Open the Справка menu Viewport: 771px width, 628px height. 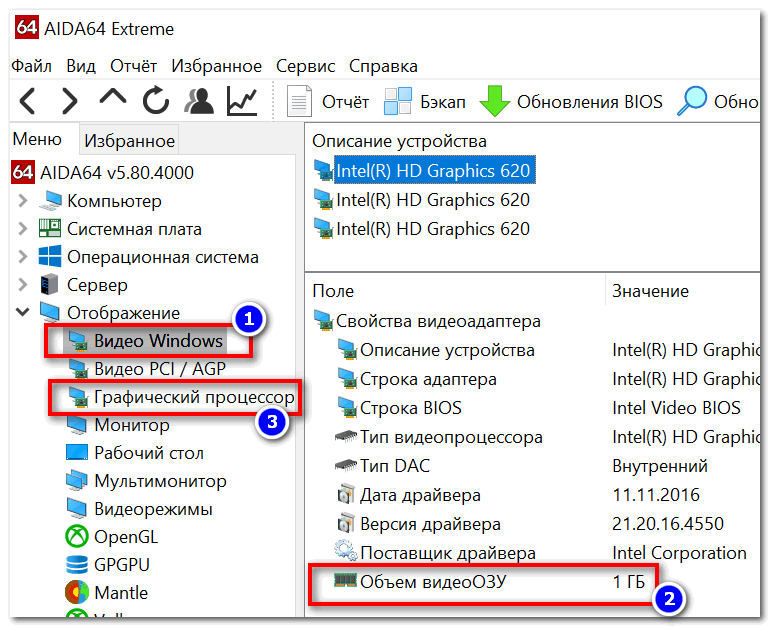click(x=383, y=66)
